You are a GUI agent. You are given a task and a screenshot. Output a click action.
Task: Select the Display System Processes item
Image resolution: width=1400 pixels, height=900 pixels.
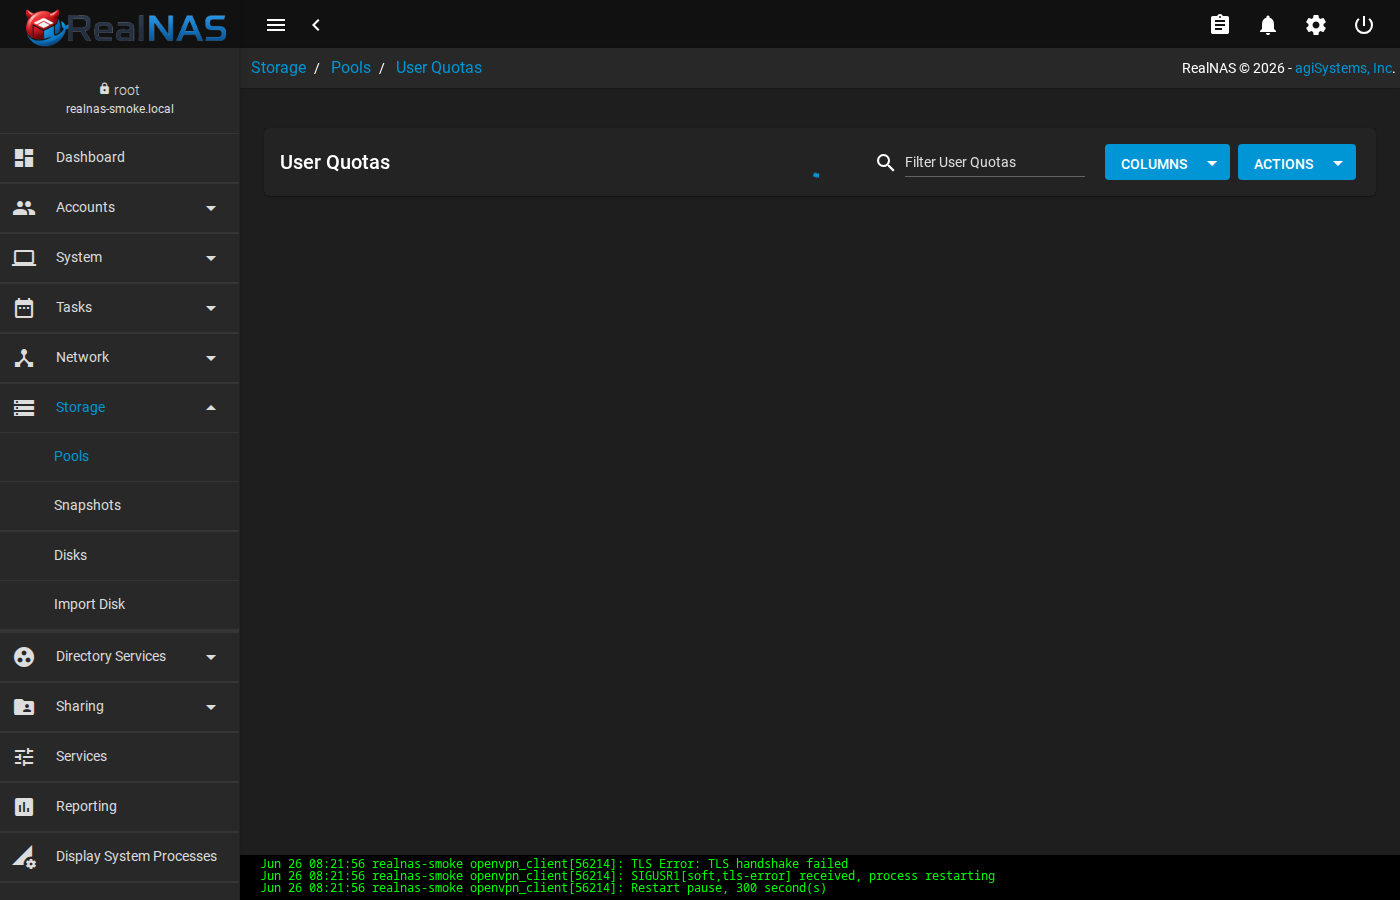click(120, 857)
